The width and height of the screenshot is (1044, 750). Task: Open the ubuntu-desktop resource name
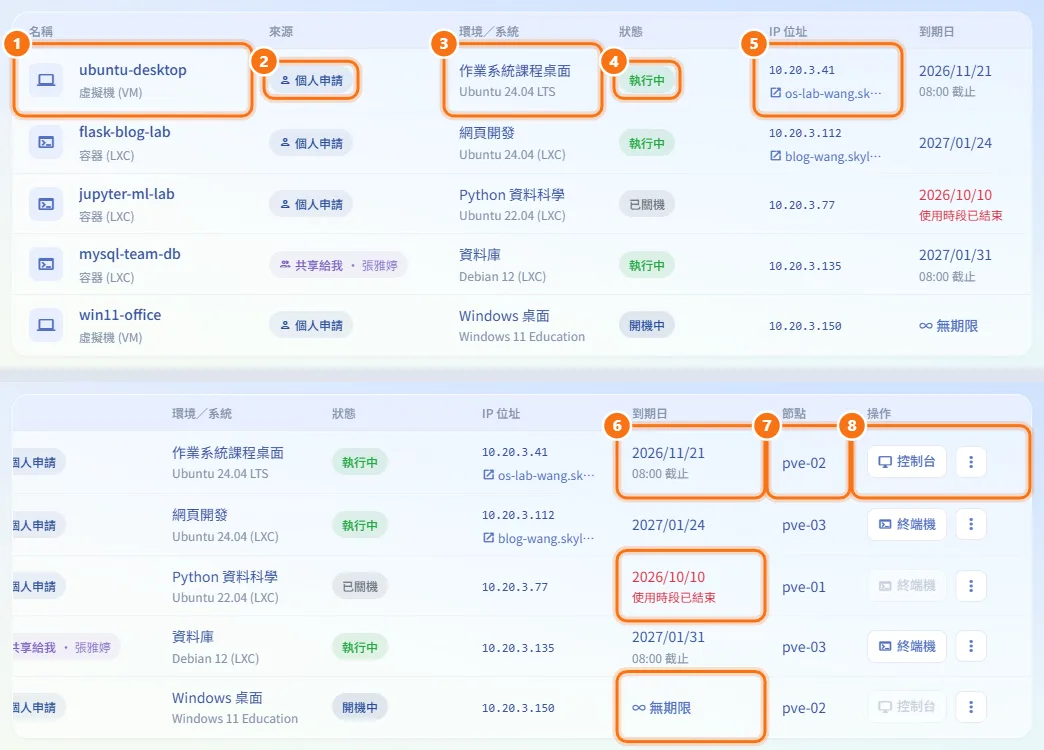coord(132,70)
